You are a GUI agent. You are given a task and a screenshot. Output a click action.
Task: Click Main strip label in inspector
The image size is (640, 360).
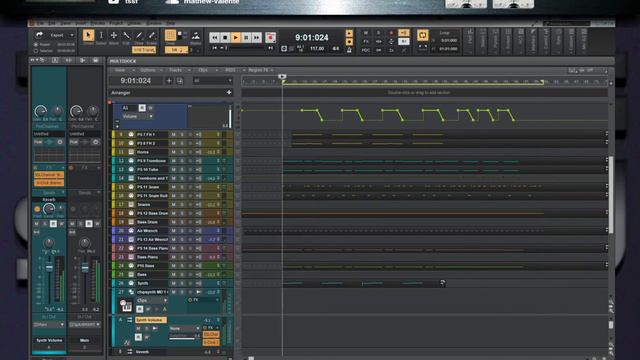click(x=84, y=340)
